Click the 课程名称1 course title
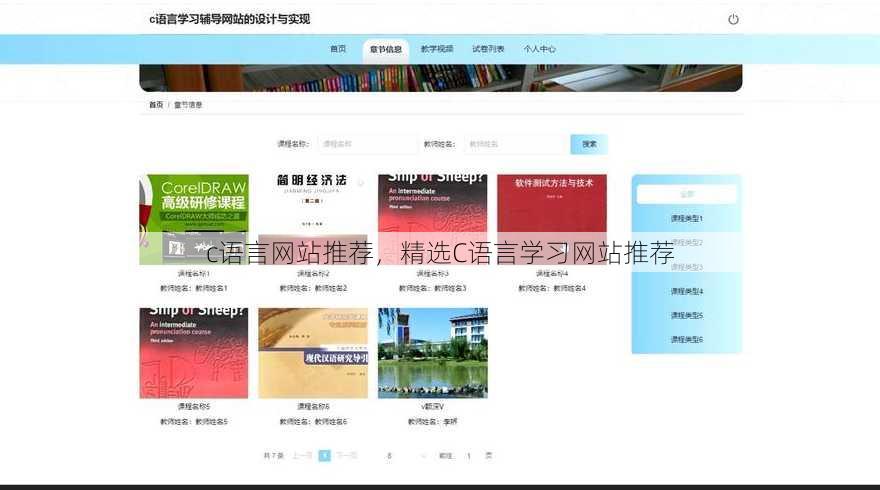The image size is (880, 490). 194,273
